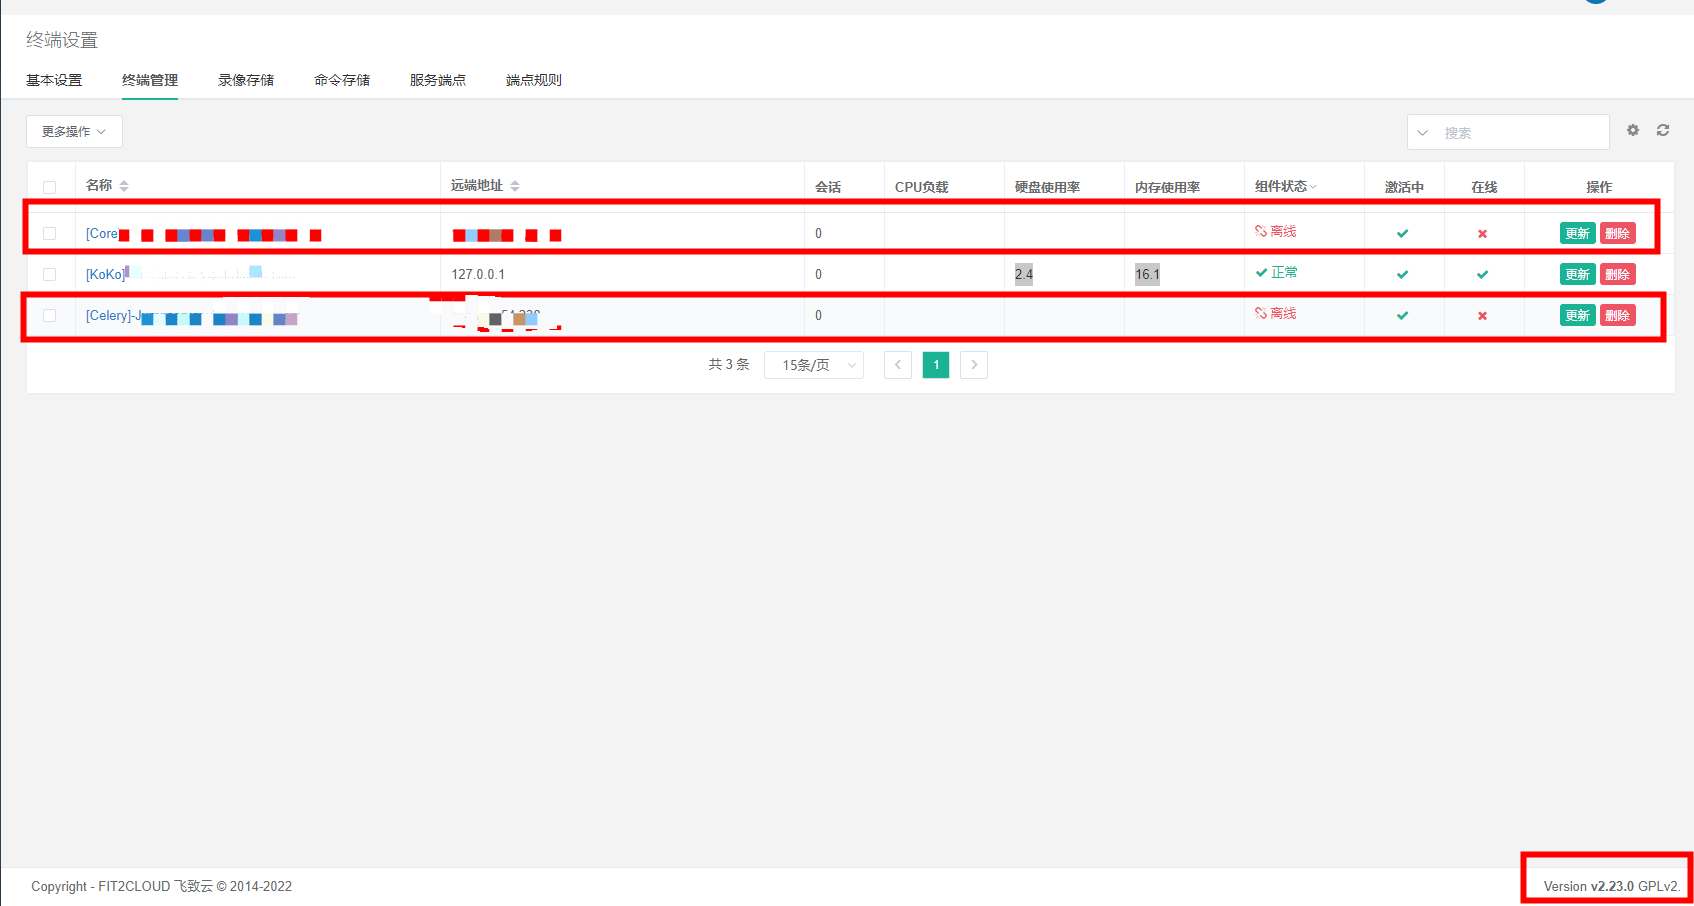Open the 15条/页 page size dropdown
1694x906 pixels.
[x=813, y=364]
